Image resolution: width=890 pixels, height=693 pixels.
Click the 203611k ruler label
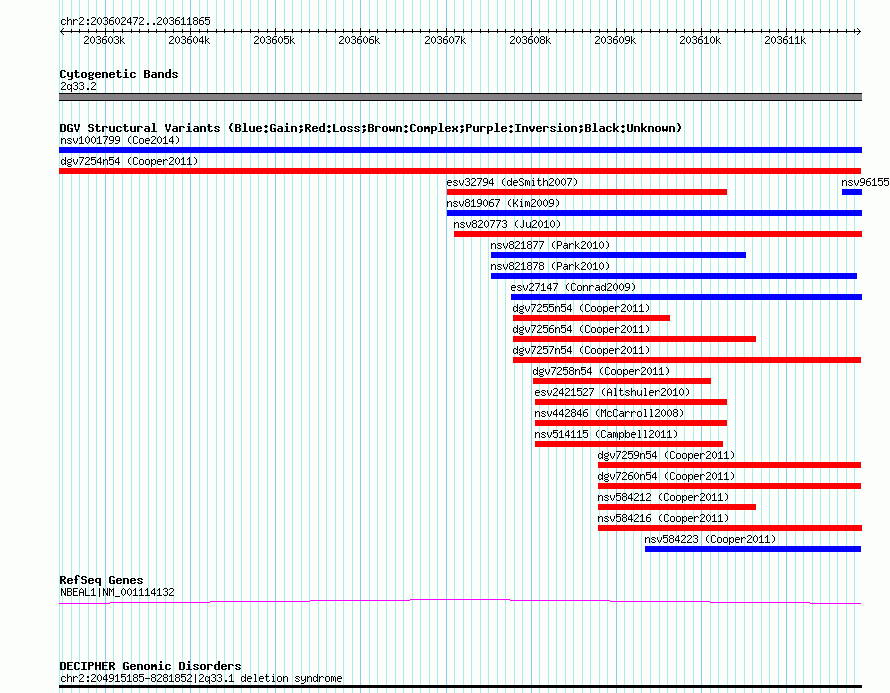(x=786, y=40)
